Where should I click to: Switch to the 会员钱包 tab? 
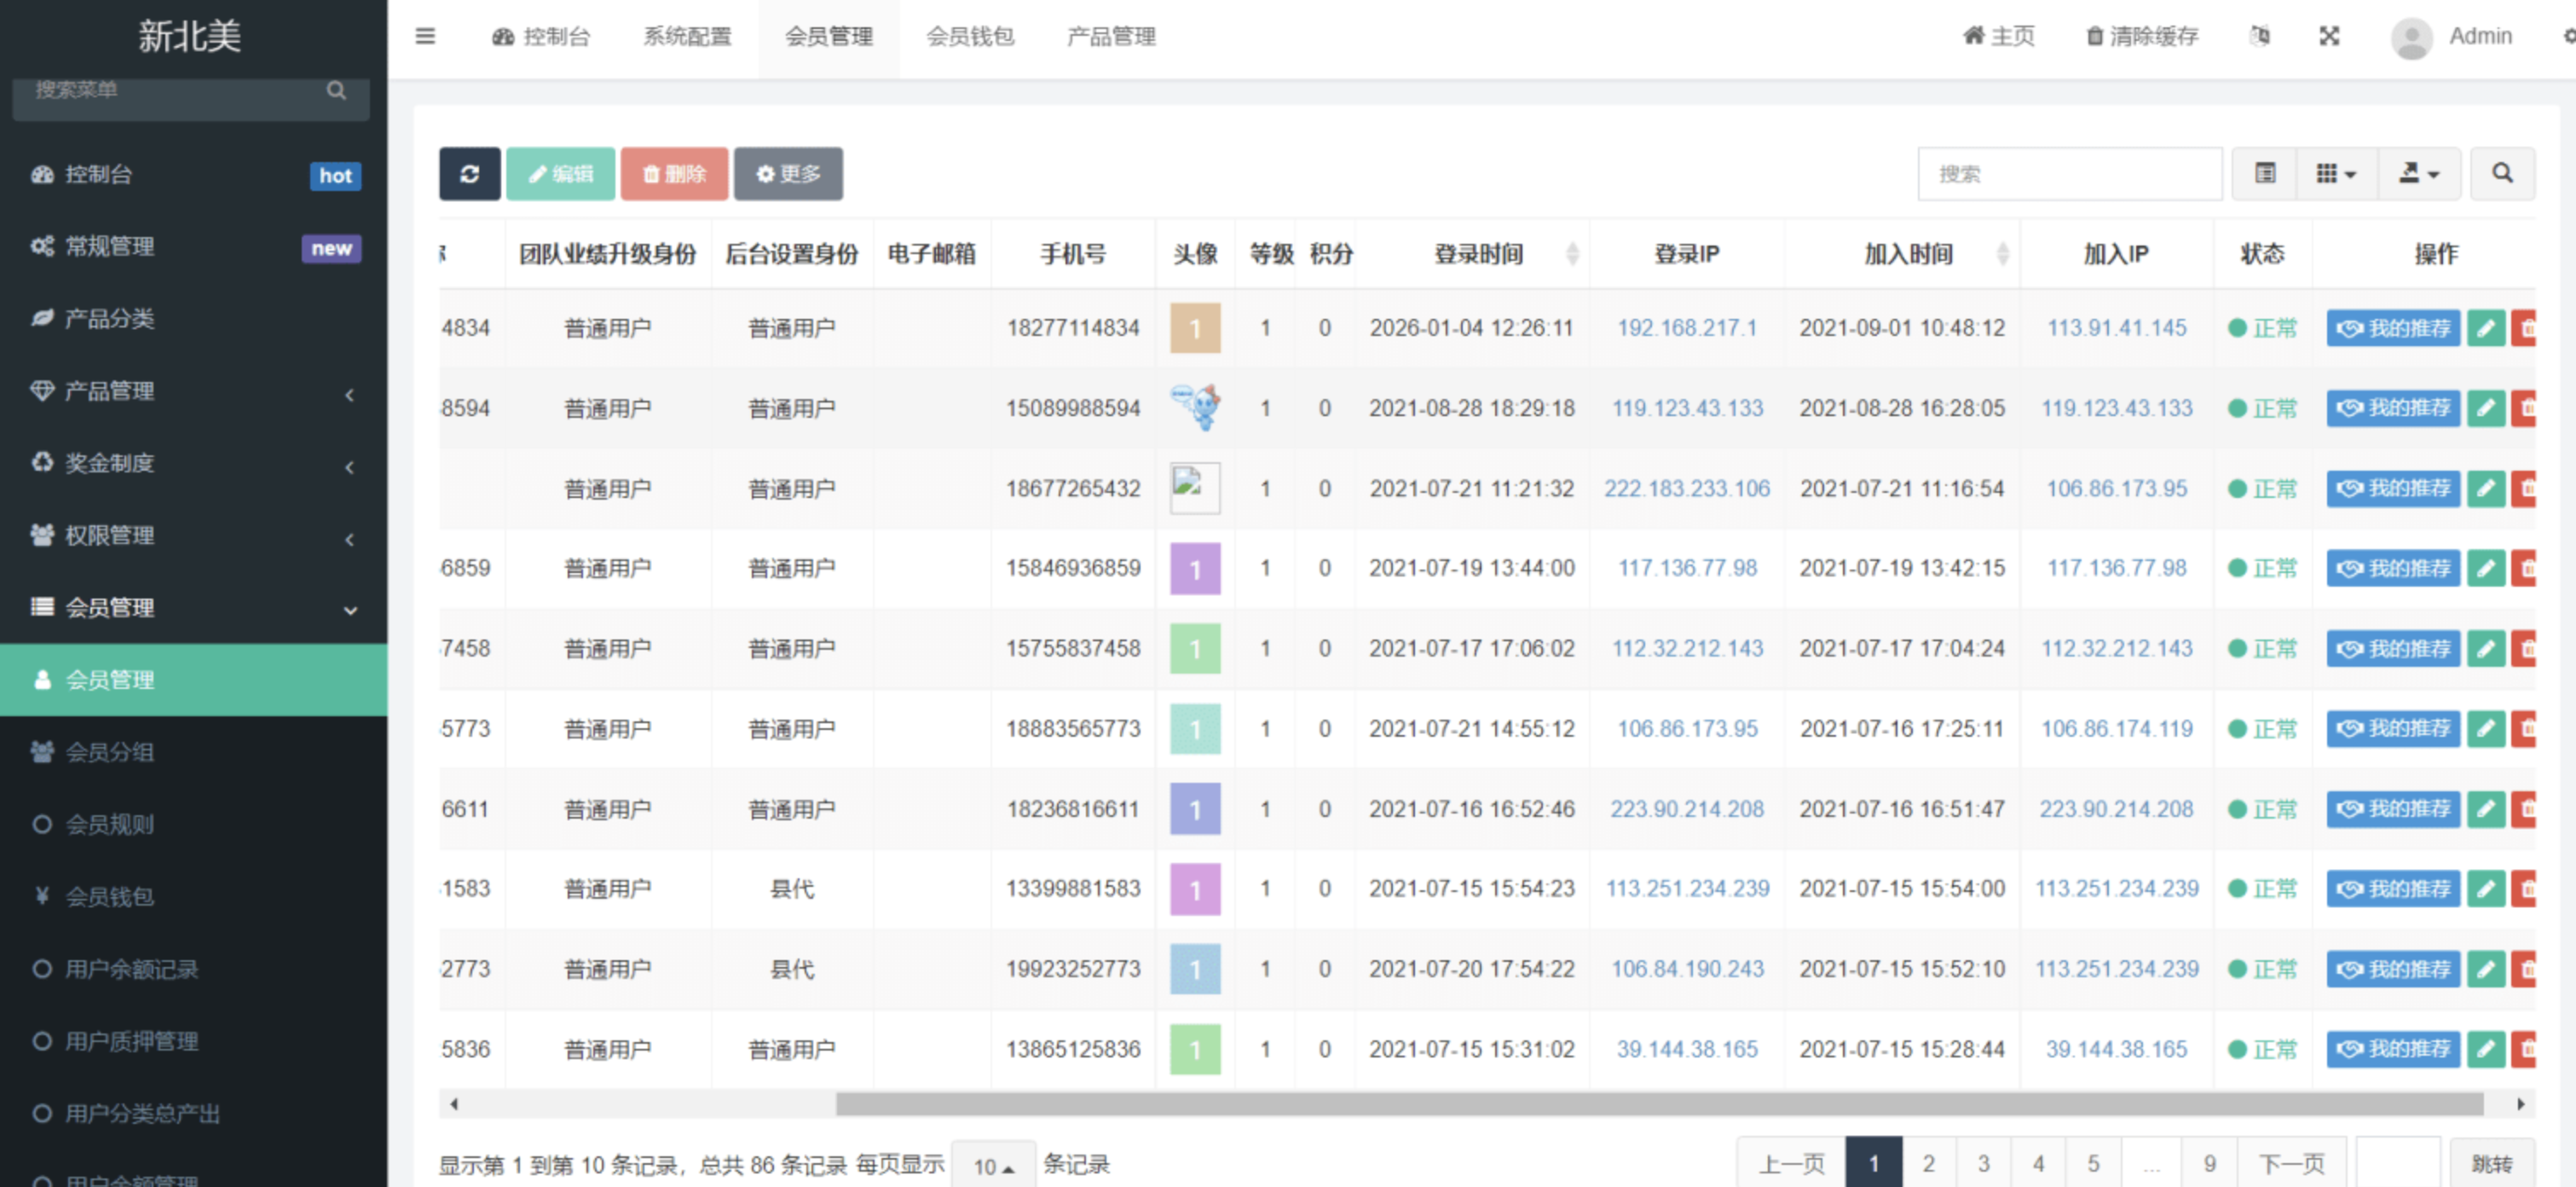(x=971, y=37)
